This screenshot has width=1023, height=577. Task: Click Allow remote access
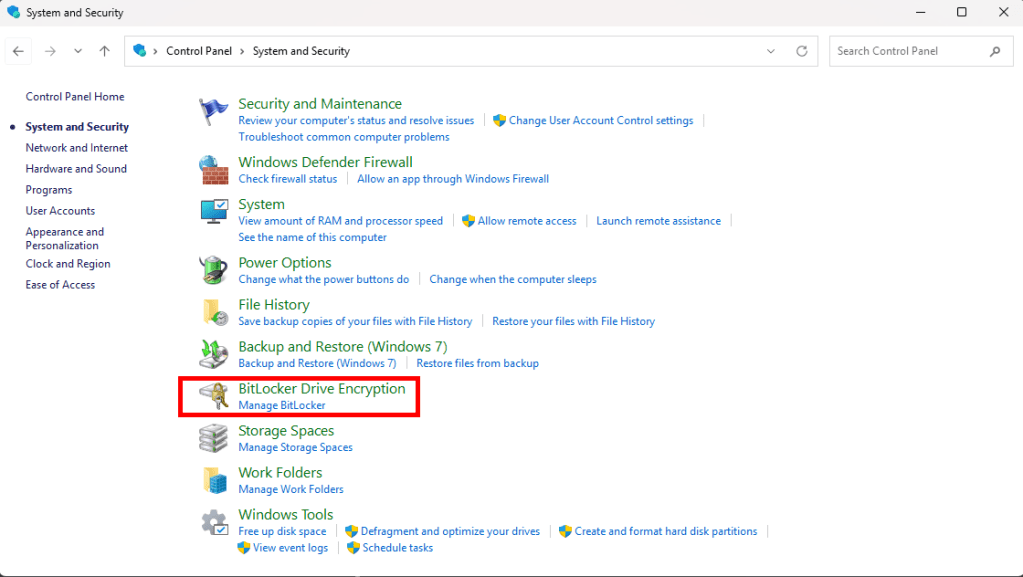pyautogui.click(x=527, y=221)
